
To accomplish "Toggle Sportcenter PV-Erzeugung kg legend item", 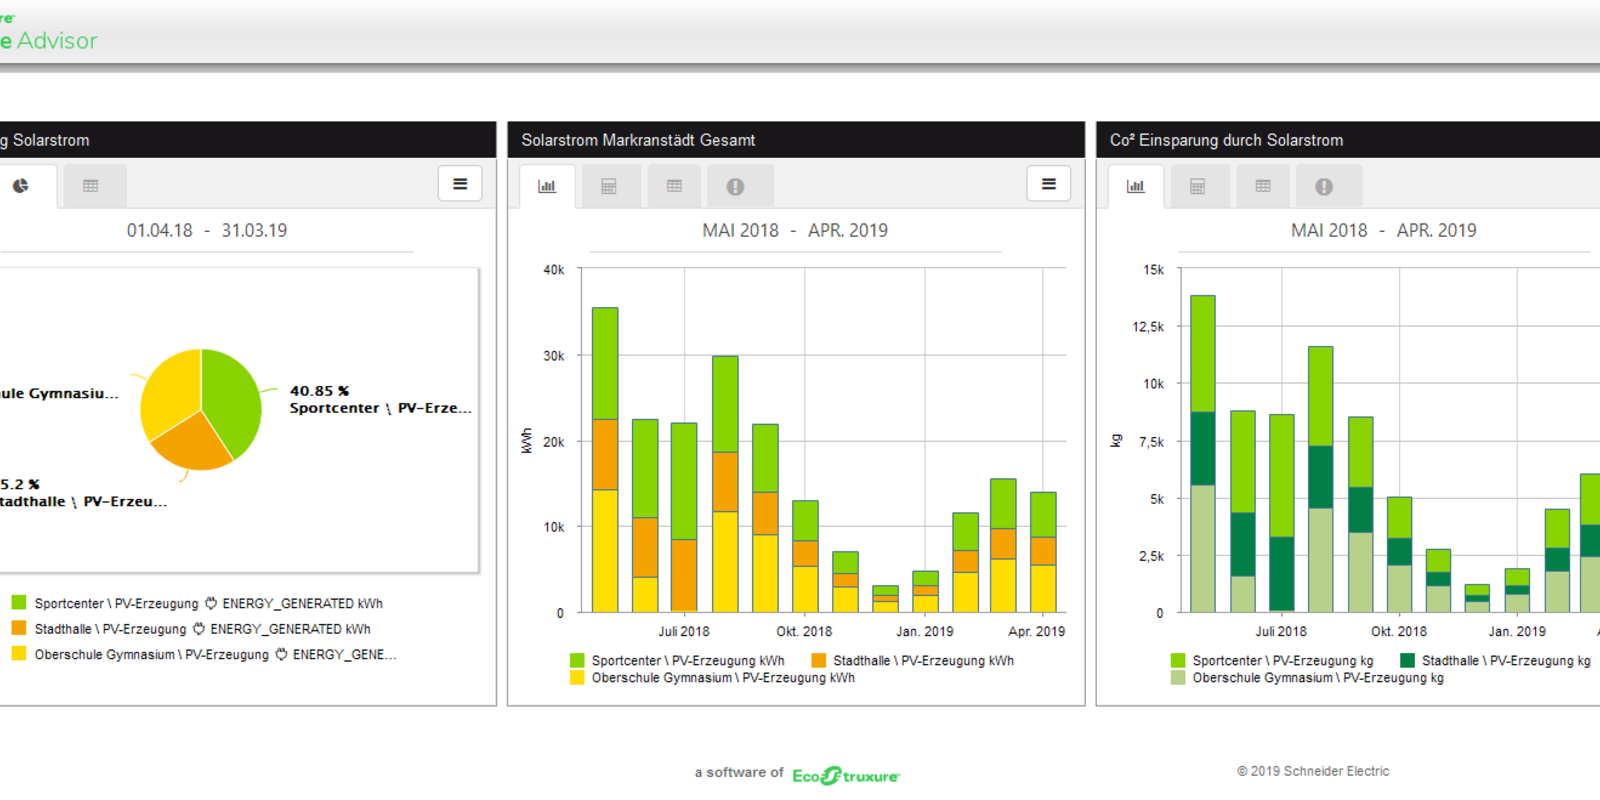I will (1272, 661).
